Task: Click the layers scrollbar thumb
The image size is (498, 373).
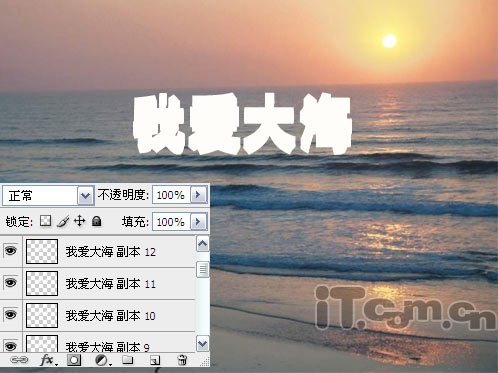Action: point(203,269)
